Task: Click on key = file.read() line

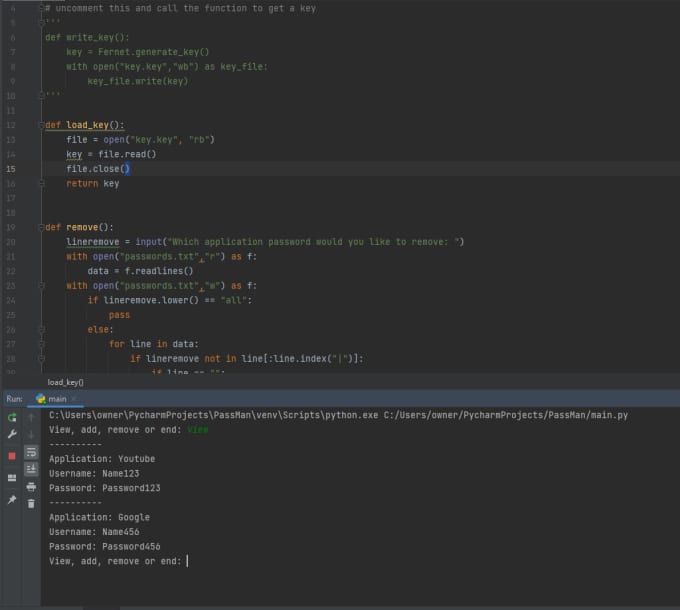Action: tap(111, 154)
